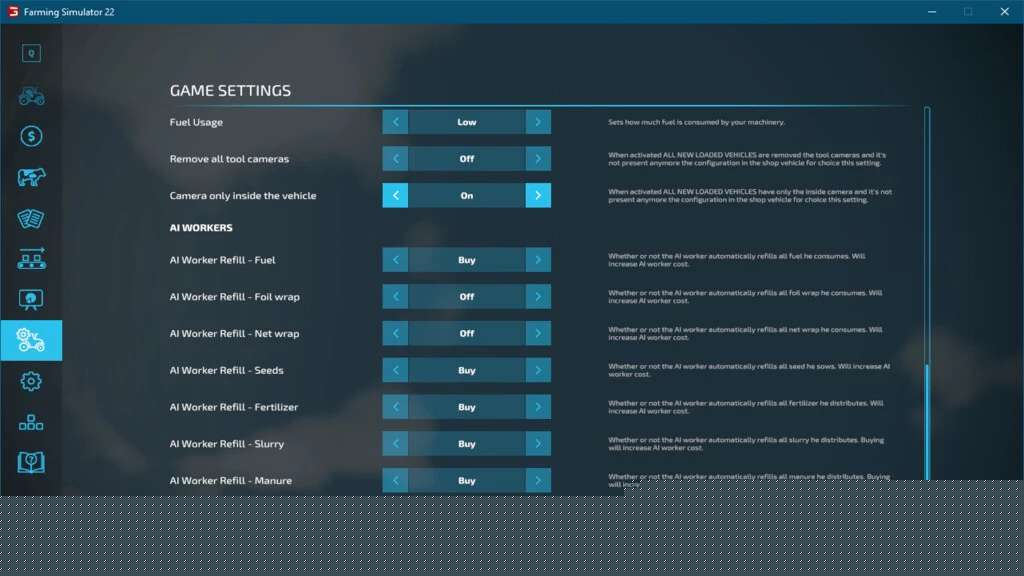Image resolution: width=1024 pixels, height=576 pixels.
Task: Open the finances dollar-sign page
Action: (31, 136)
